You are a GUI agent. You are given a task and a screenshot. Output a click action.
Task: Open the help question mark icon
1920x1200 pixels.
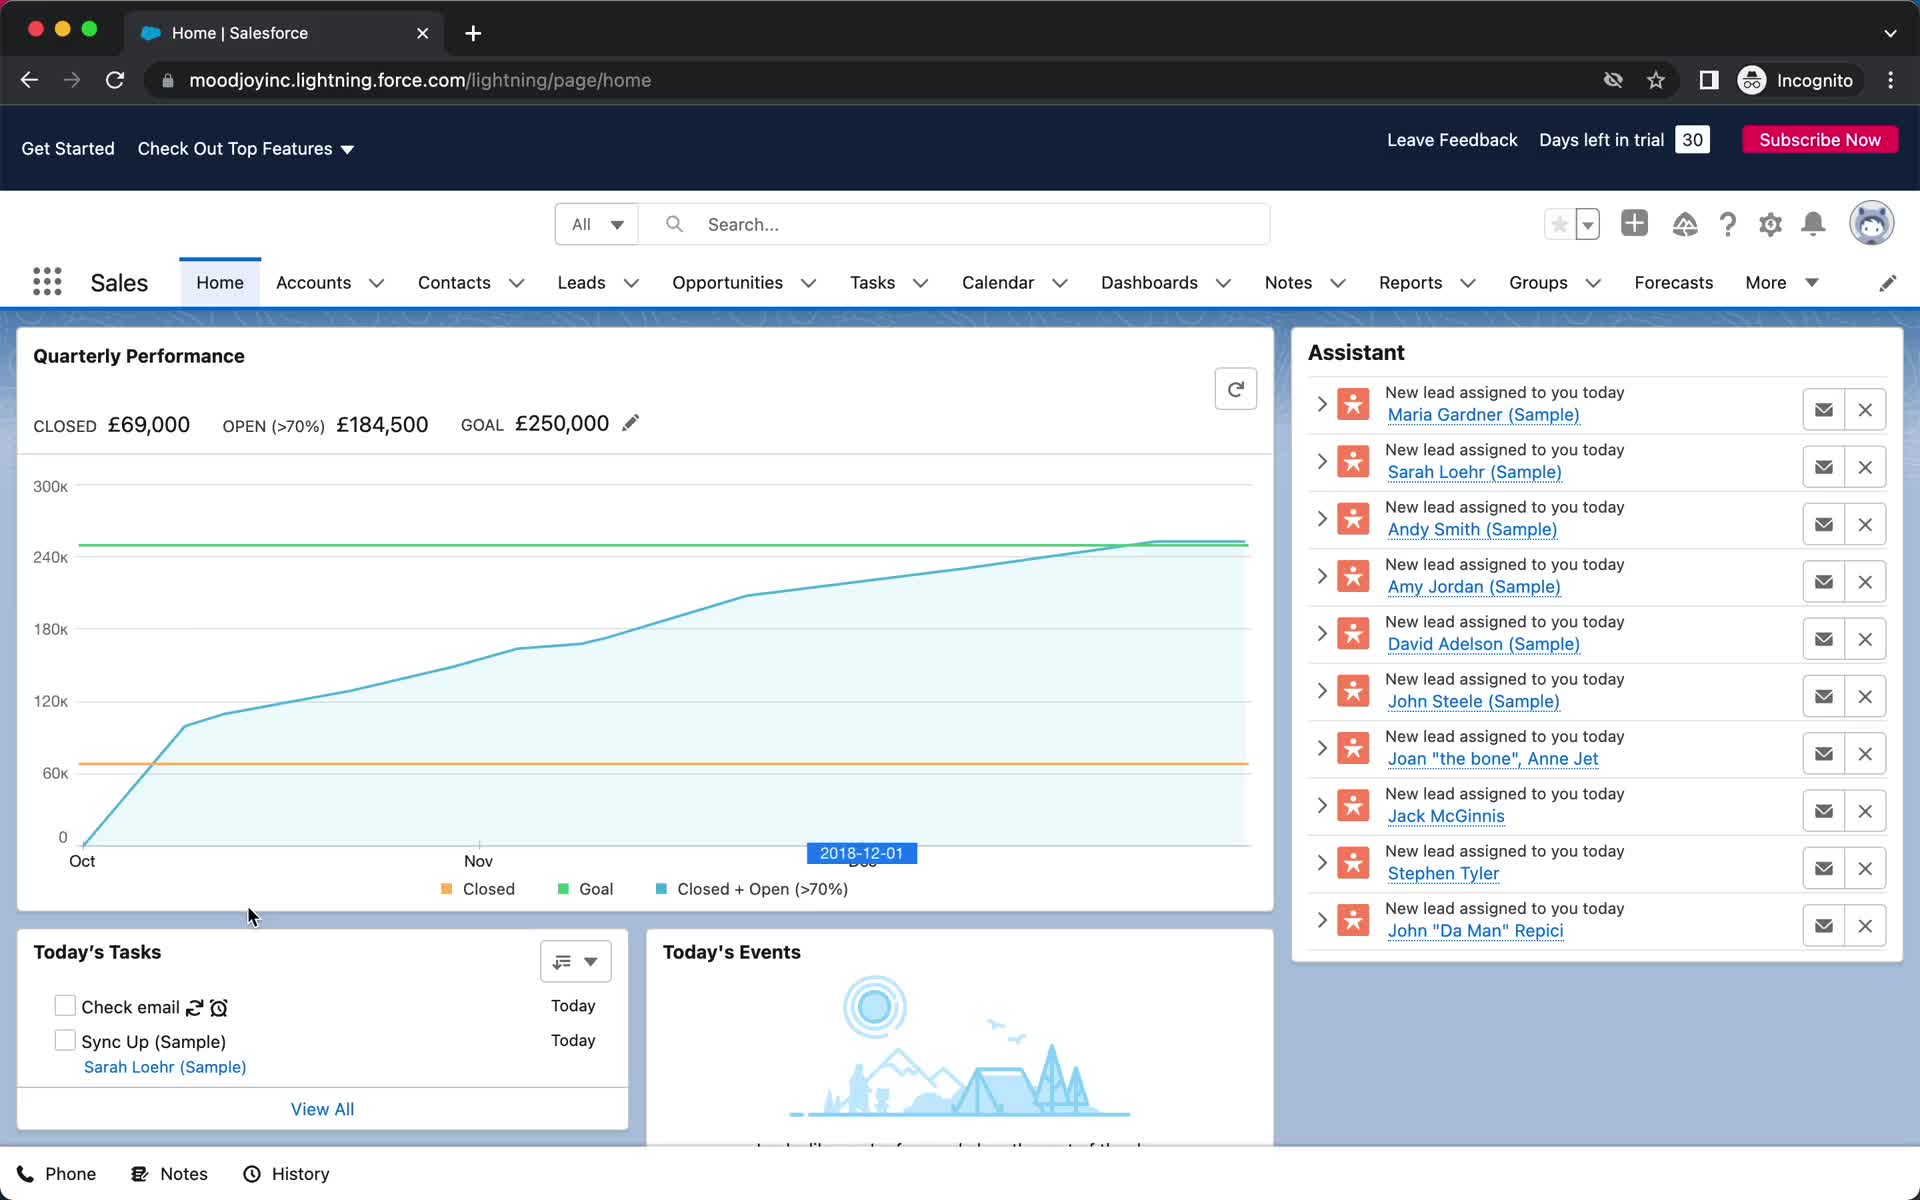tap(1727, 225)
